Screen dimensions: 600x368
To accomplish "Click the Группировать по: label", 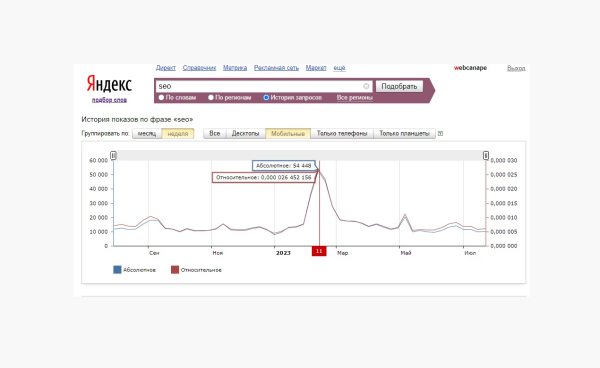I will (x=105, y=134).
